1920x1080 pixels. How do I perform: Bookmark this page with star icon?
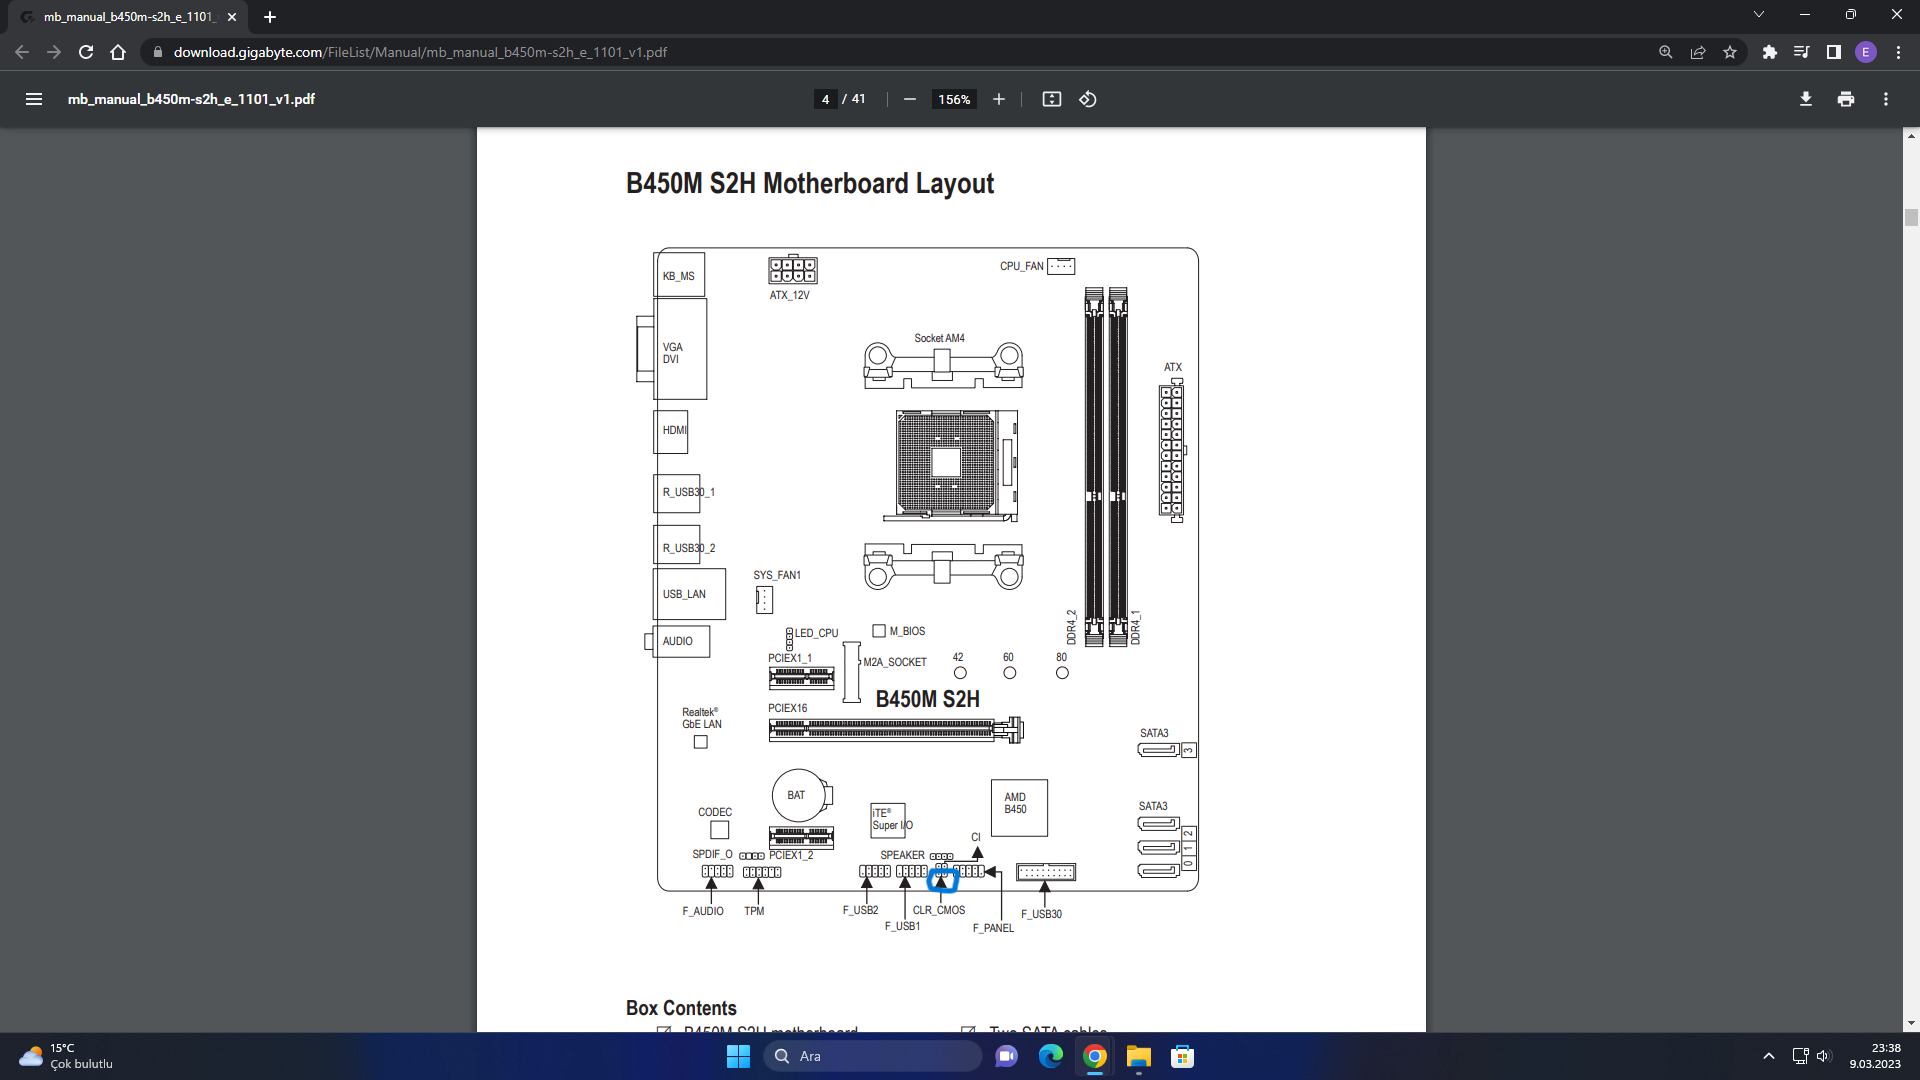click(1730, 52)
